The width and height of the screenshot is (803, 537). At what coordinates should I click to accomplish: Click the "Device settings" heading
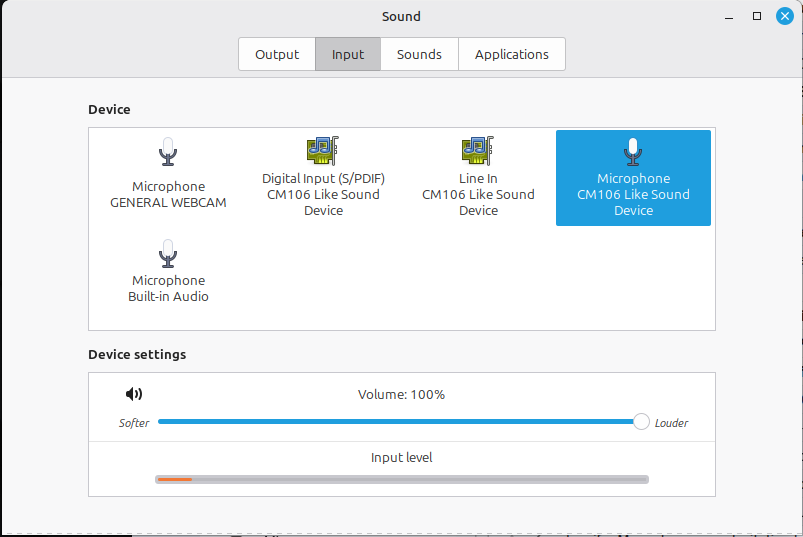[137, 354]
